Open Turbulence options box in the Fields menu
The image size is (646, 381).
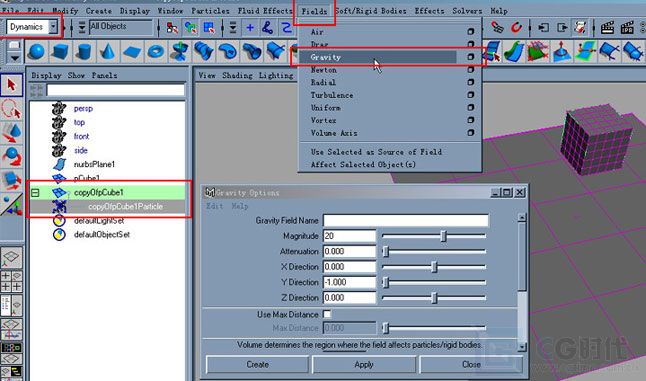tap(470, 95)
